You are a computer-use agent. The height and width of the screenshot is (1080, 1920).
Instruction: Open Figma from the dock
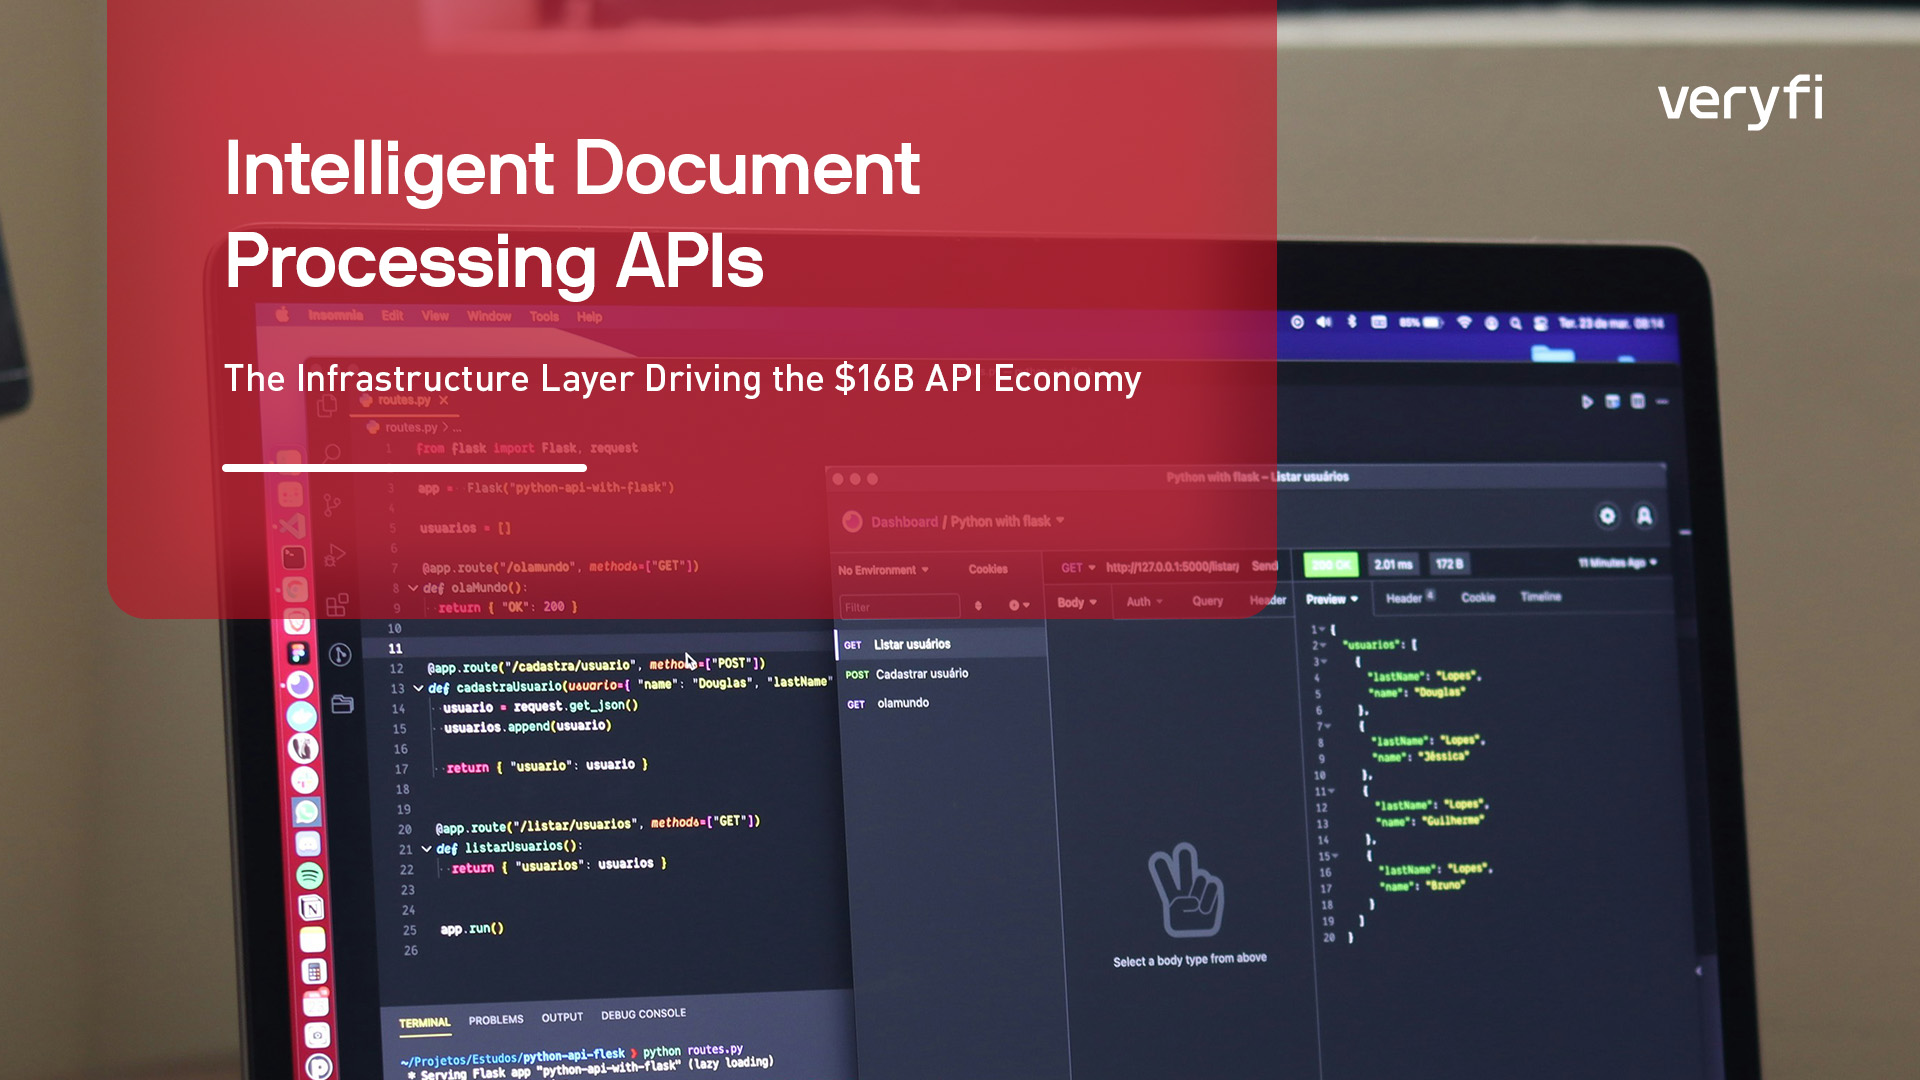coord(297,654)
